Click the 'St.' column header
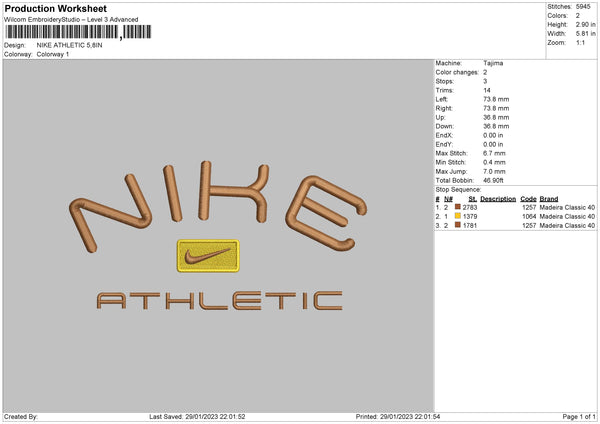Viewport: 600px width, 424px height. (473, 199)
